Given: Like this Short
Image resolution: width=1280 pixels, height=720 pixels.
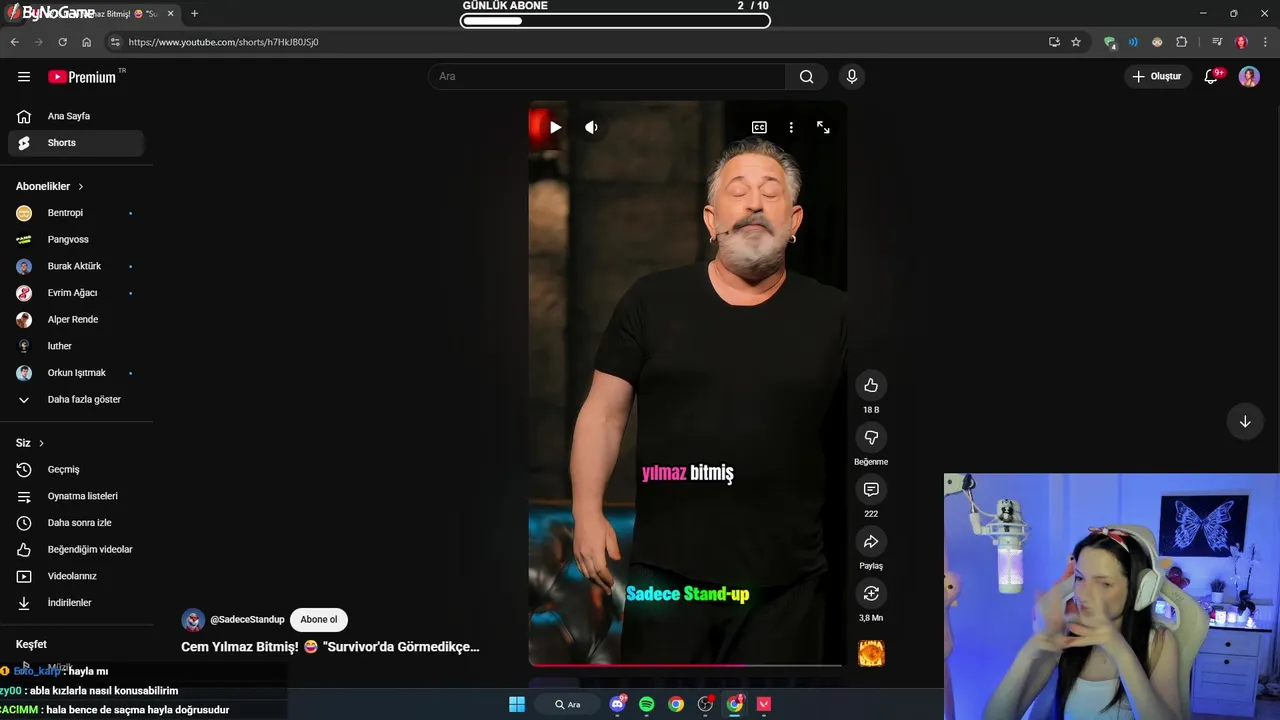Looking at the screenshot, I should click(x=871, y=385).
